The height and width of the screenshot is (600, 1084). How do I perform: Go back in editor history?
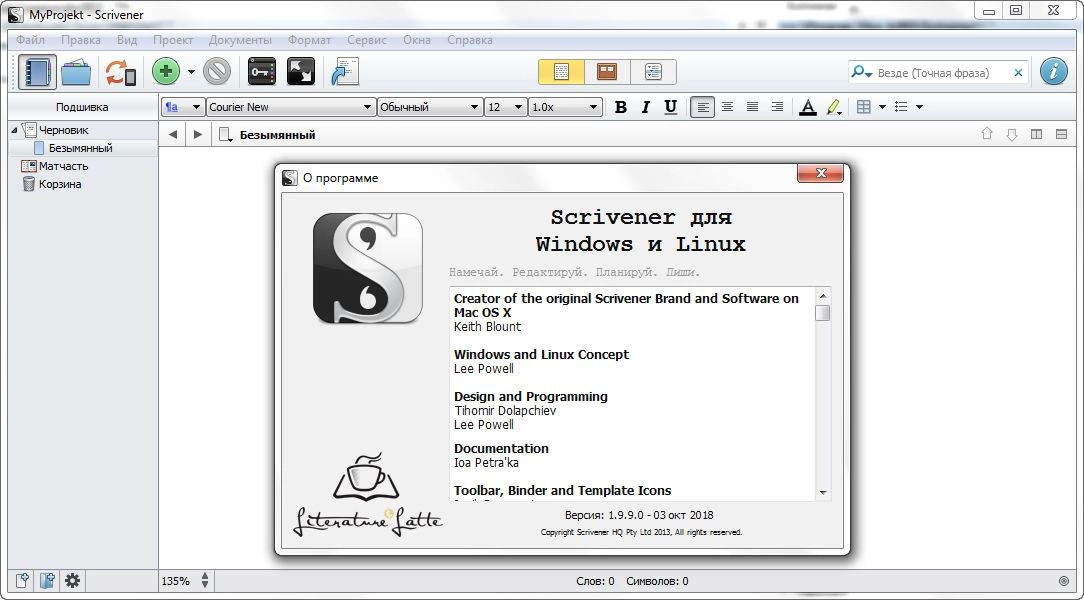(x=173, y=135)
